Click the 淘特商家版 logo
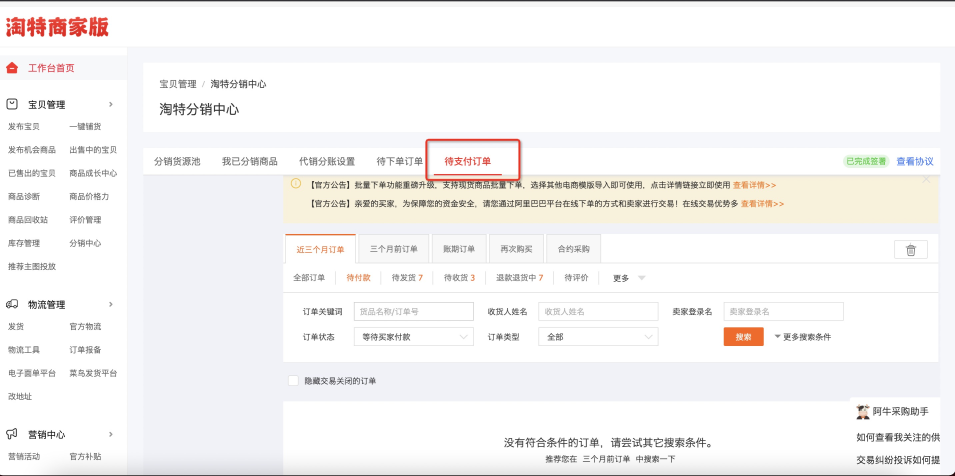The height and width of the screenshot is (476, 955). coord(57,27)
